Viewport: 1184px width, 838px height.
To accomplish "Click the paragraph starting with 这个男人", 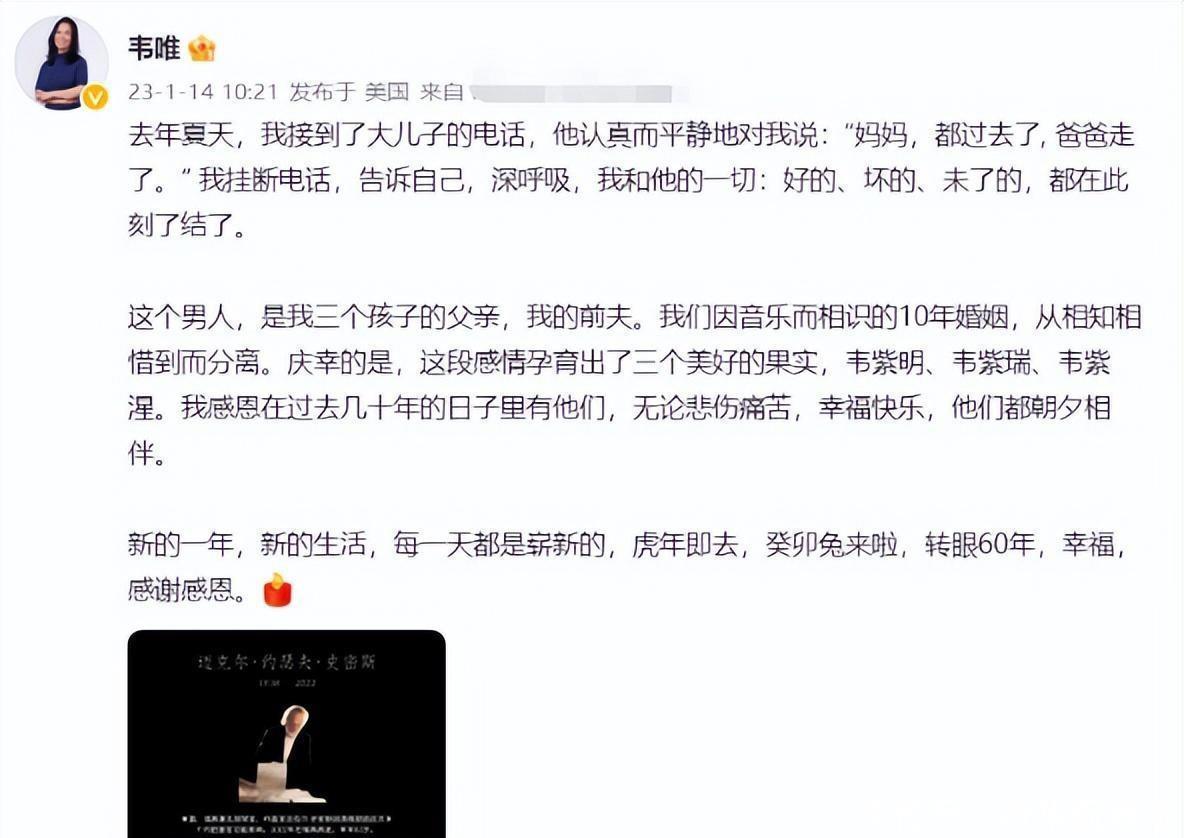I will tap(634, 385).
